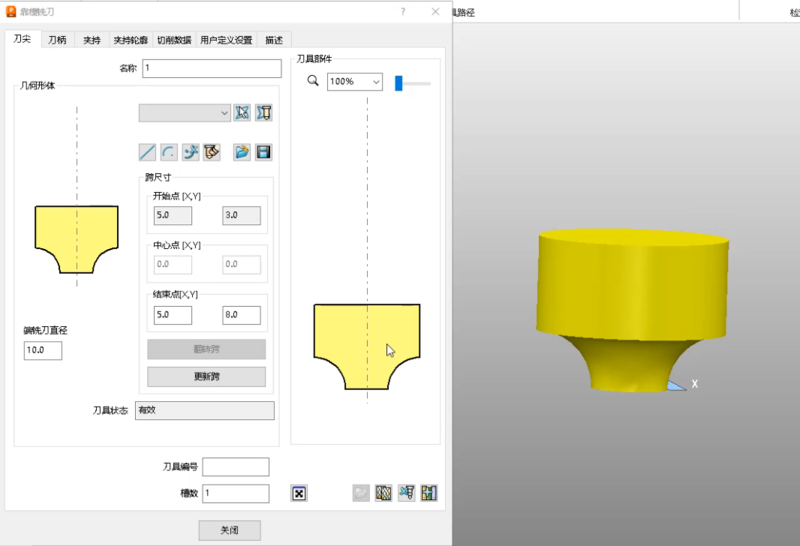
Task: Click the 关闭 button
Action: pyautogui.click(x=229, y=530)
